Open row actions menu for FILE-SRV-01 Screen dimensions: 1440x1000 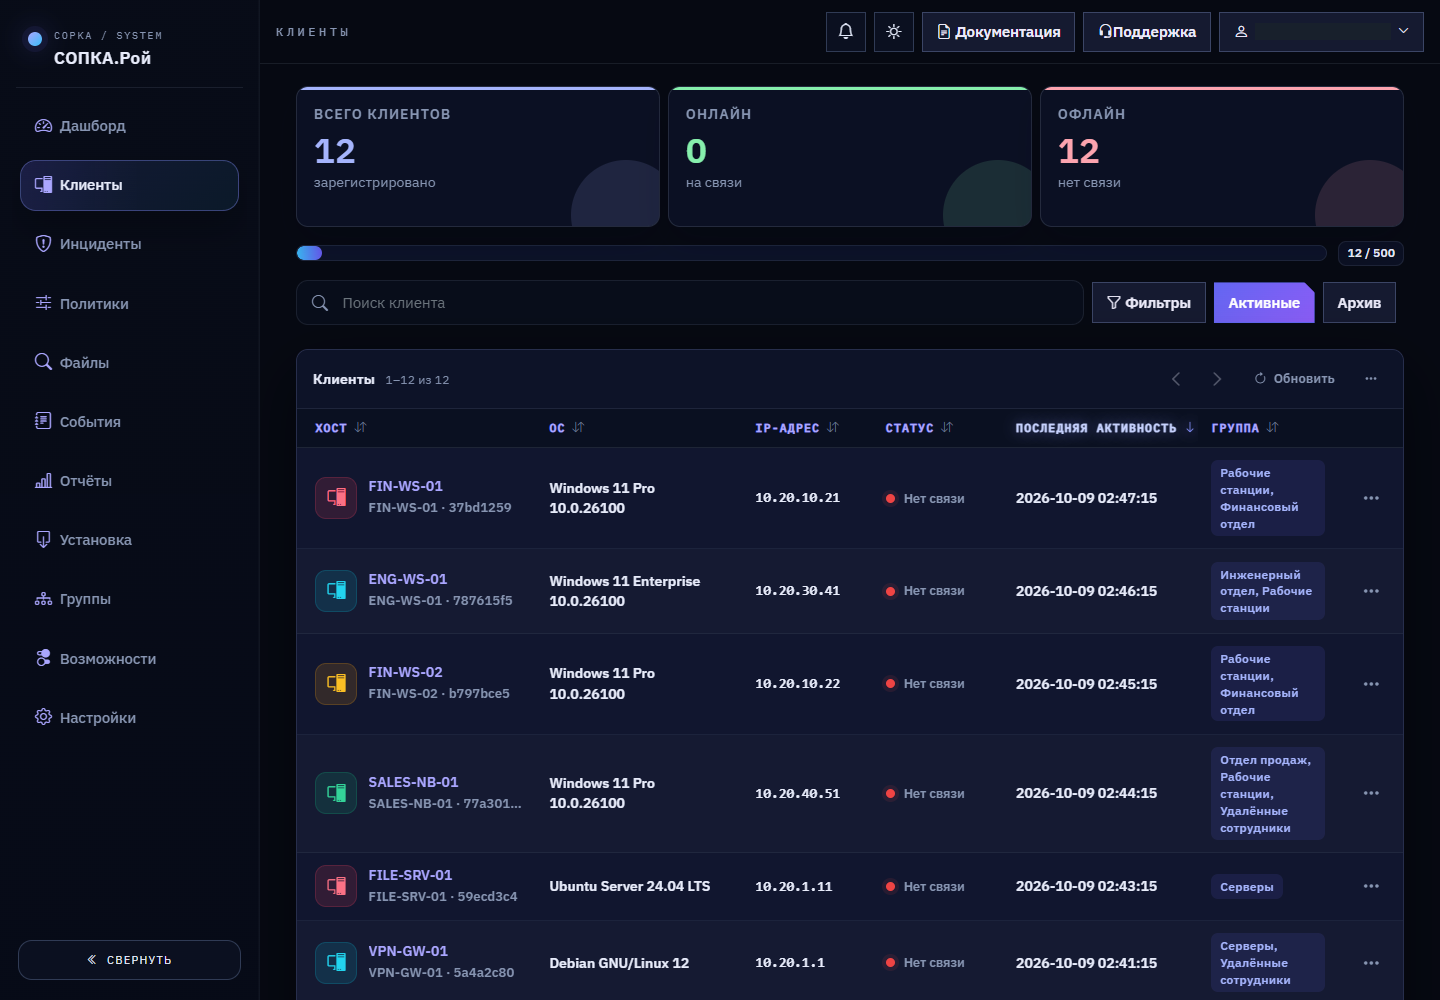tap(1371, 886)
